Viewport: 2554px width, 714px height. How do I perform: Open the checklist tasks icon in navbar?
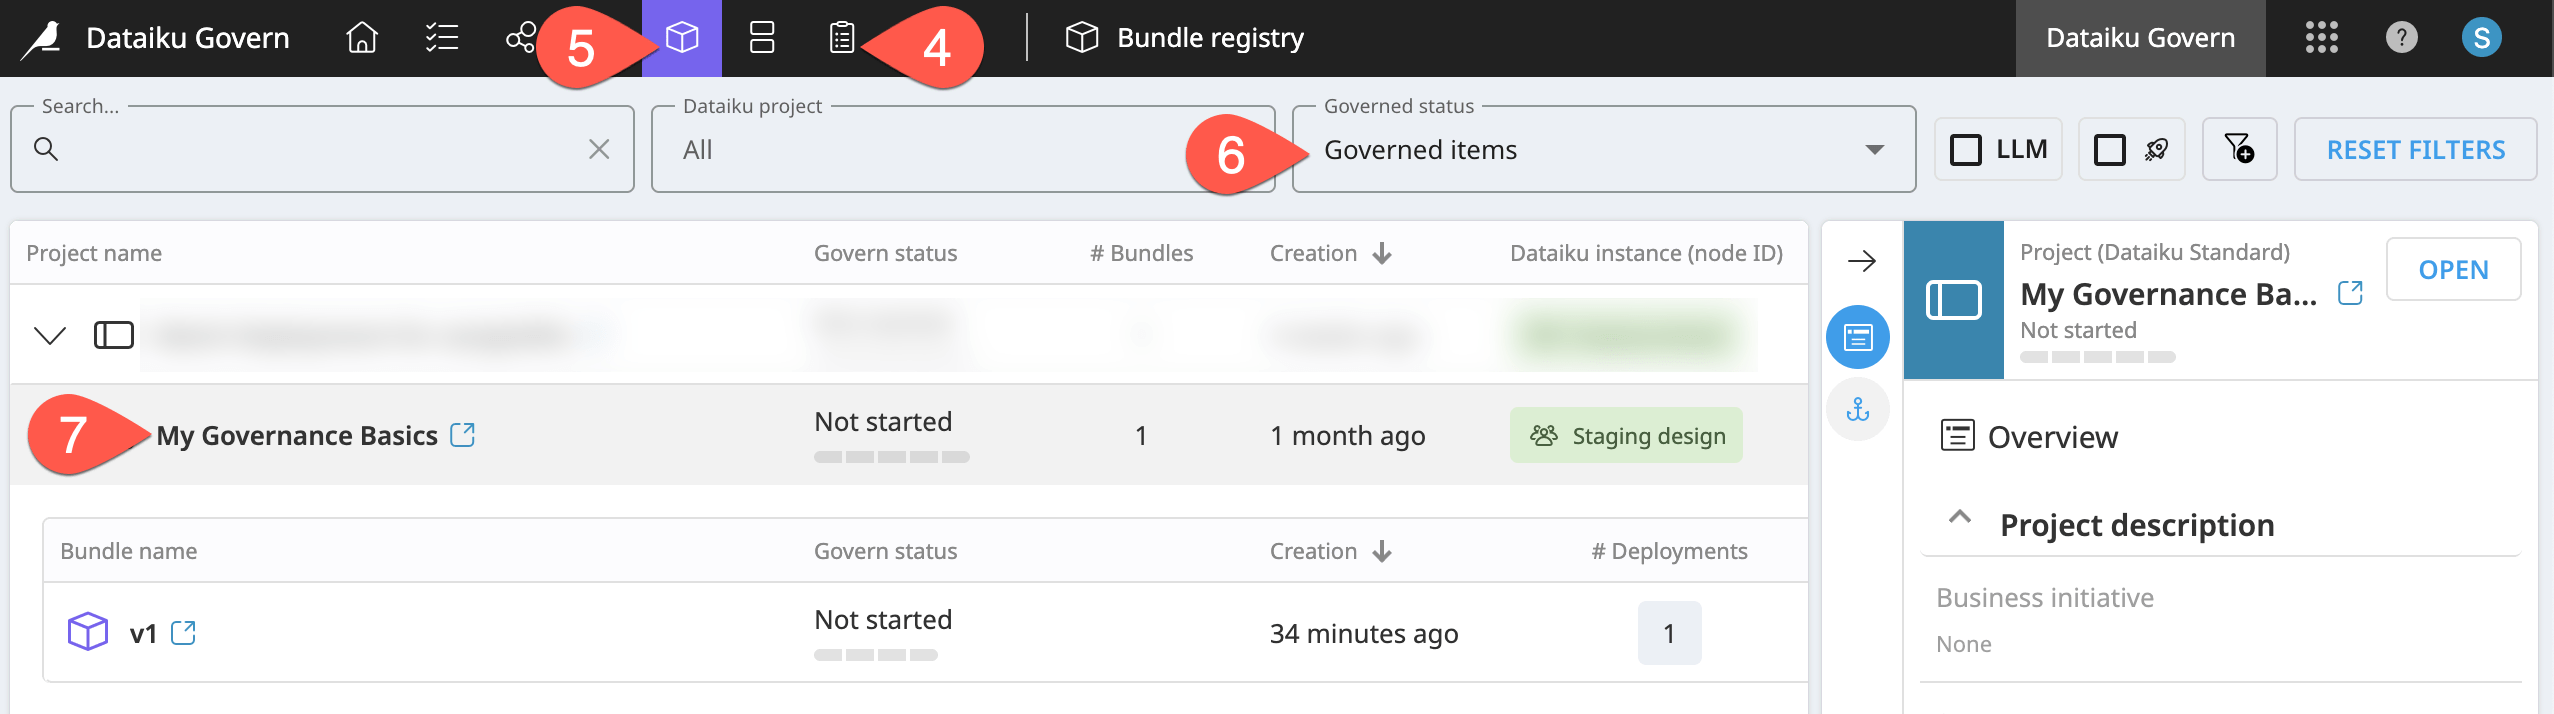point(442,38)
